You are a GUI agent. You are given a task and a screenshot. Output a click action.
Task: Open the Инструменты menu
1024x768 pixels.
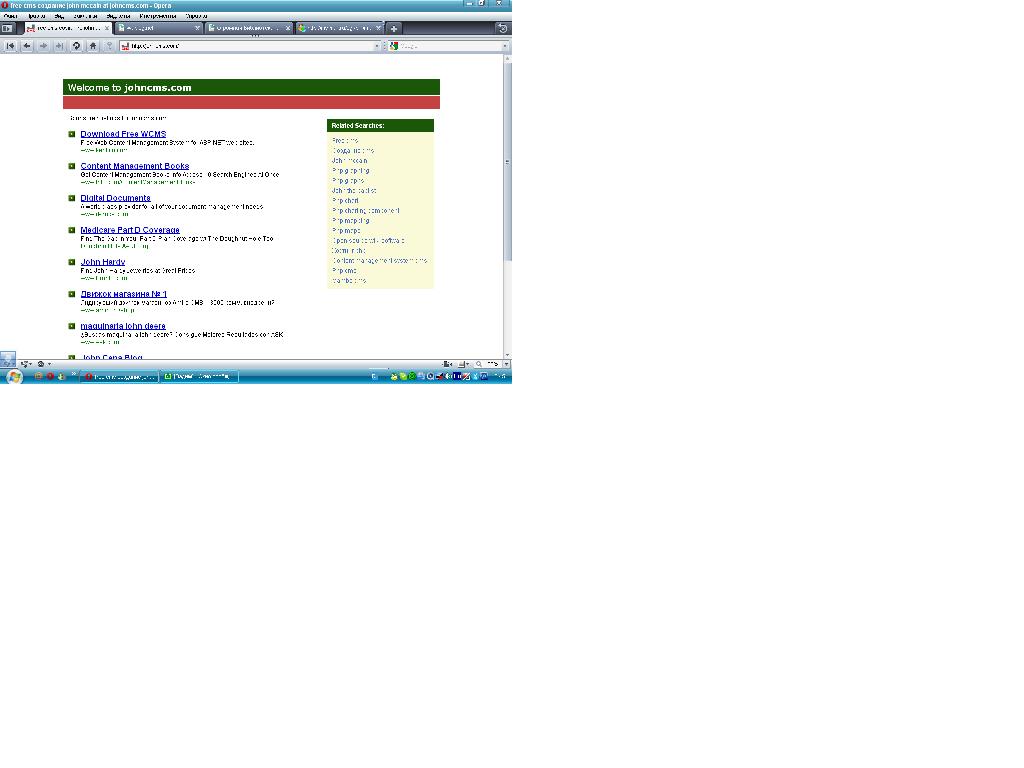[157, 16]
